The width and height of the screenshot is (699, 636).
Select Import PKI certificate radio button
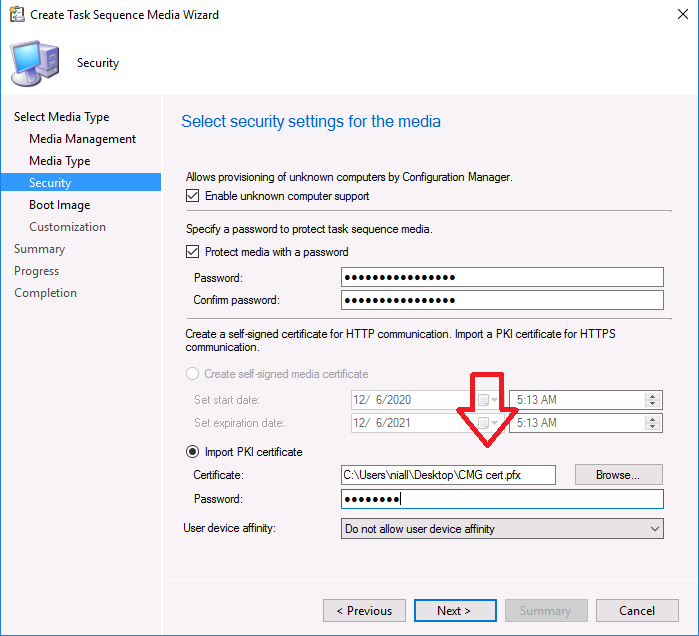[x=192, y=452]
